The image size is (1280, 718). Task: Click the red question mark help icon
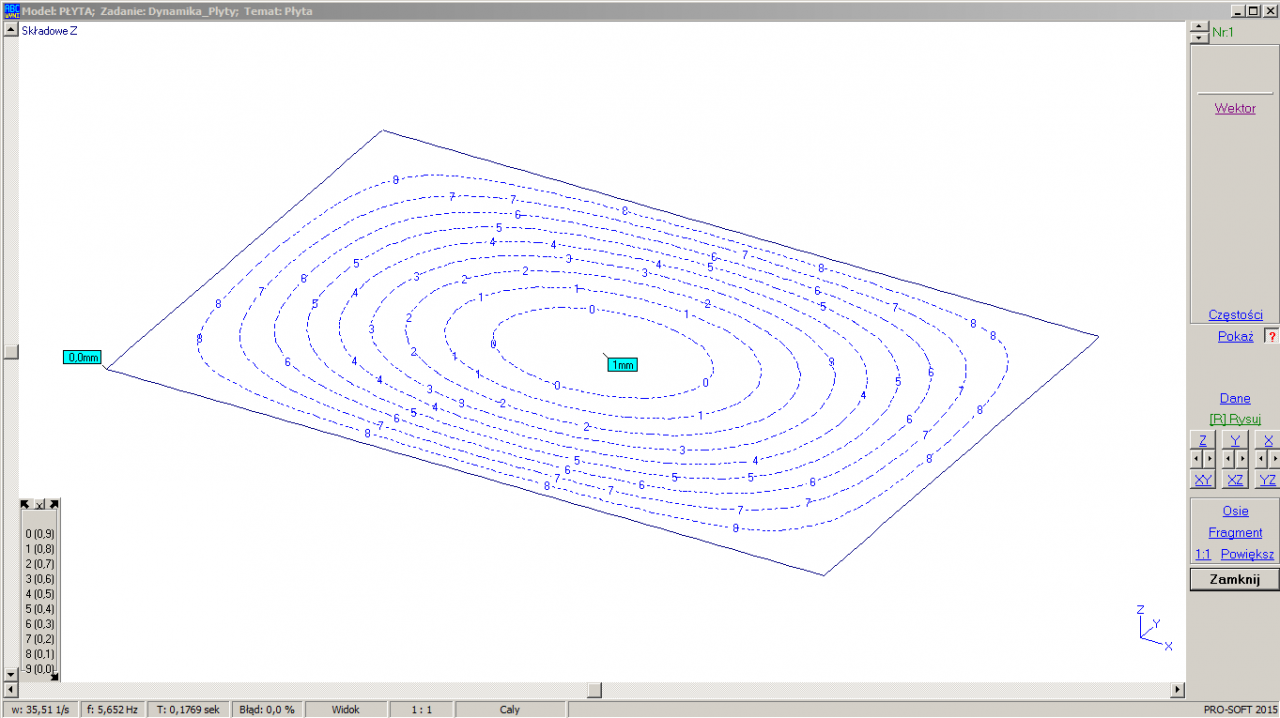click(x=1272, y=336)
